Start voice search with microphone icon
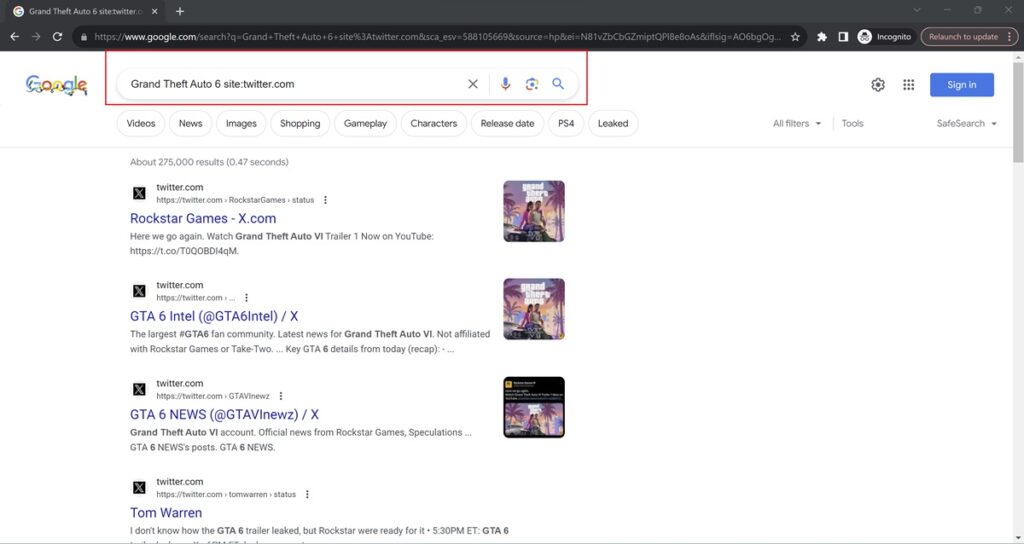The image size is (1024, 544). pyautogui.click(x=505, y=84)
